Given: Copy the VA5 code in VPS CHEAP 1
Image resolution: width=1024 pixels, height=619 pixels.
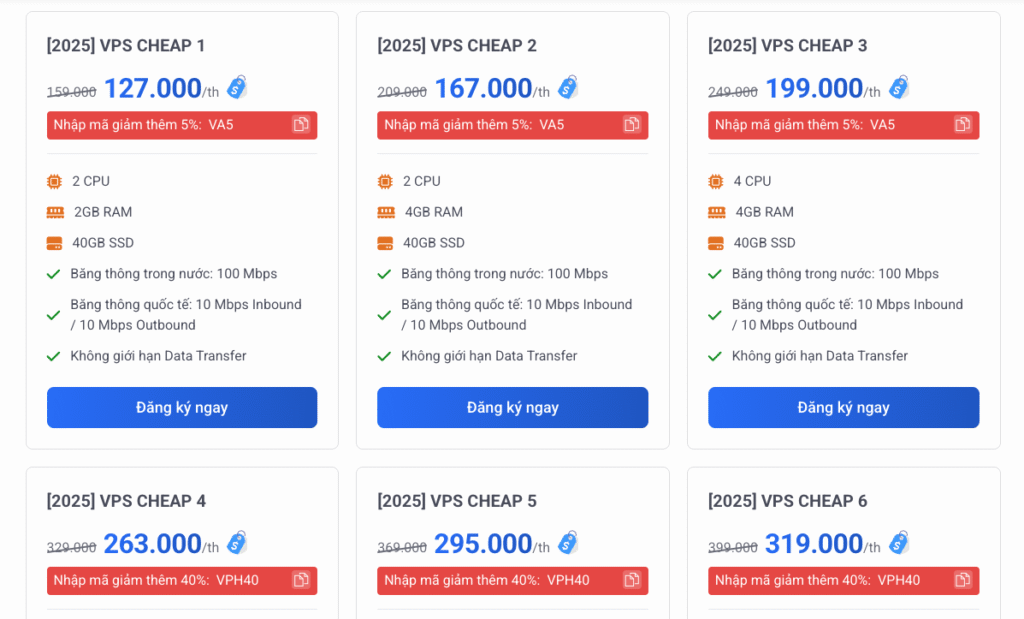Looking at the screenshot, I should pyautogui.click(x=301, y=125).
